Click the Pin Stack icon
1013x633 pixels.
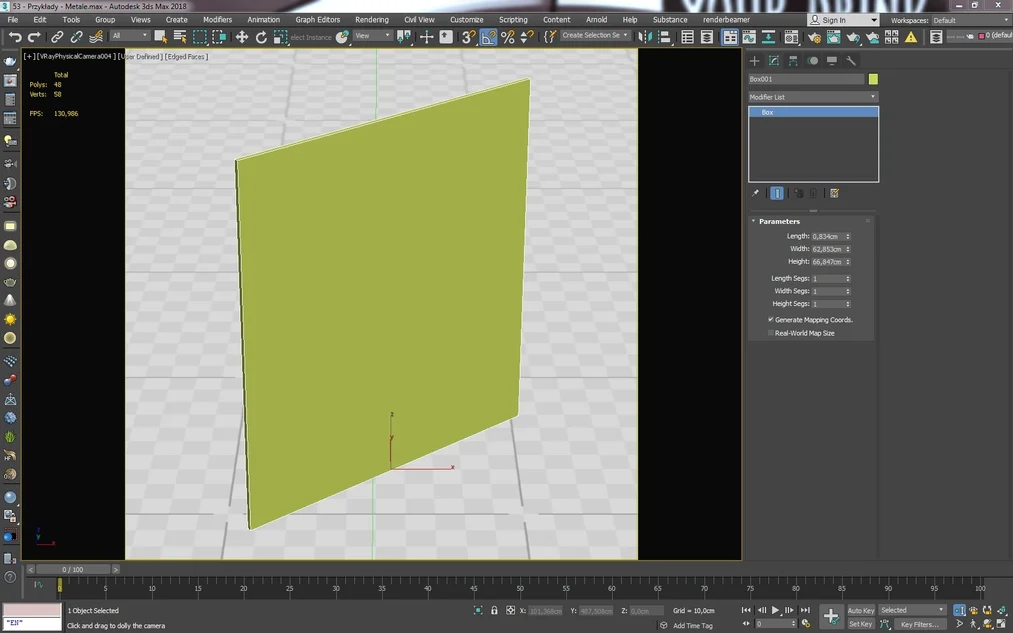click(756, 193)
